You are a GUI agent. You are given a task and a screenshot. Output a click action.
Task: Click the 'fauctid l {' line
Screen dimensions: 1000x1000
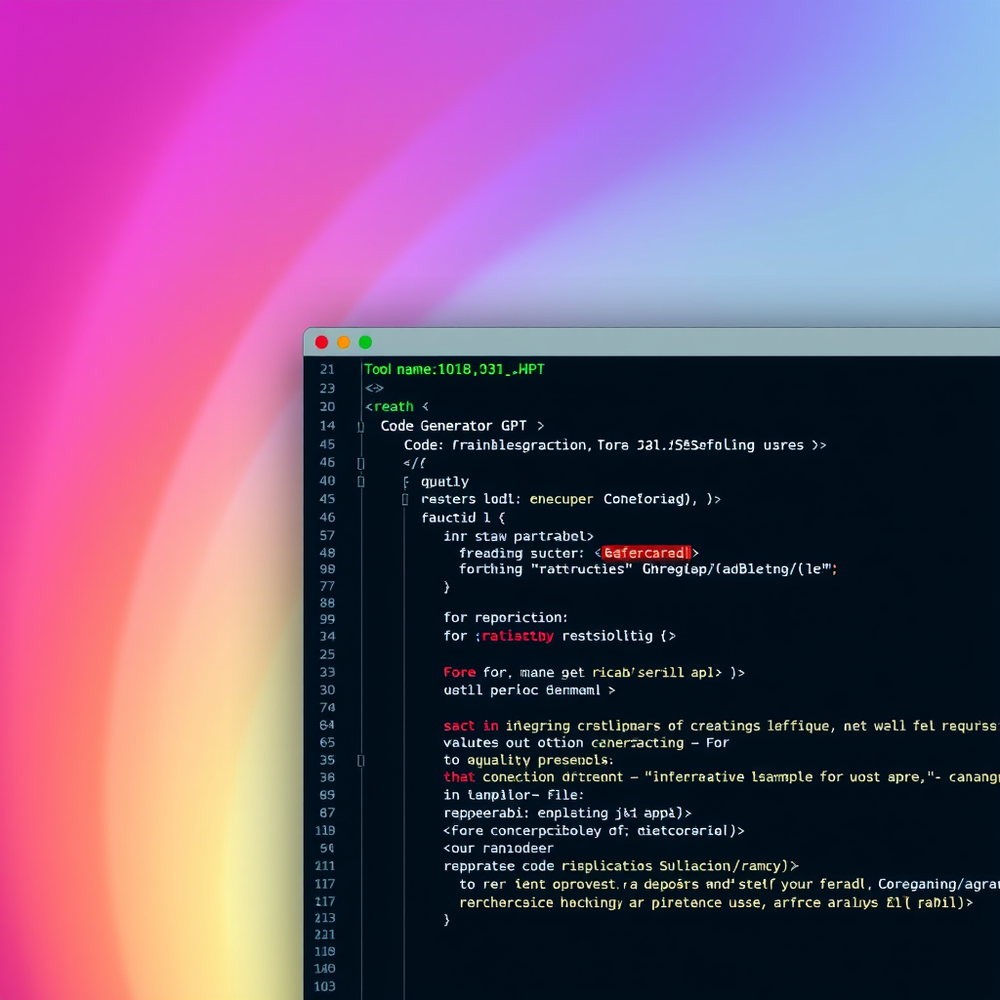click(463, 517)
